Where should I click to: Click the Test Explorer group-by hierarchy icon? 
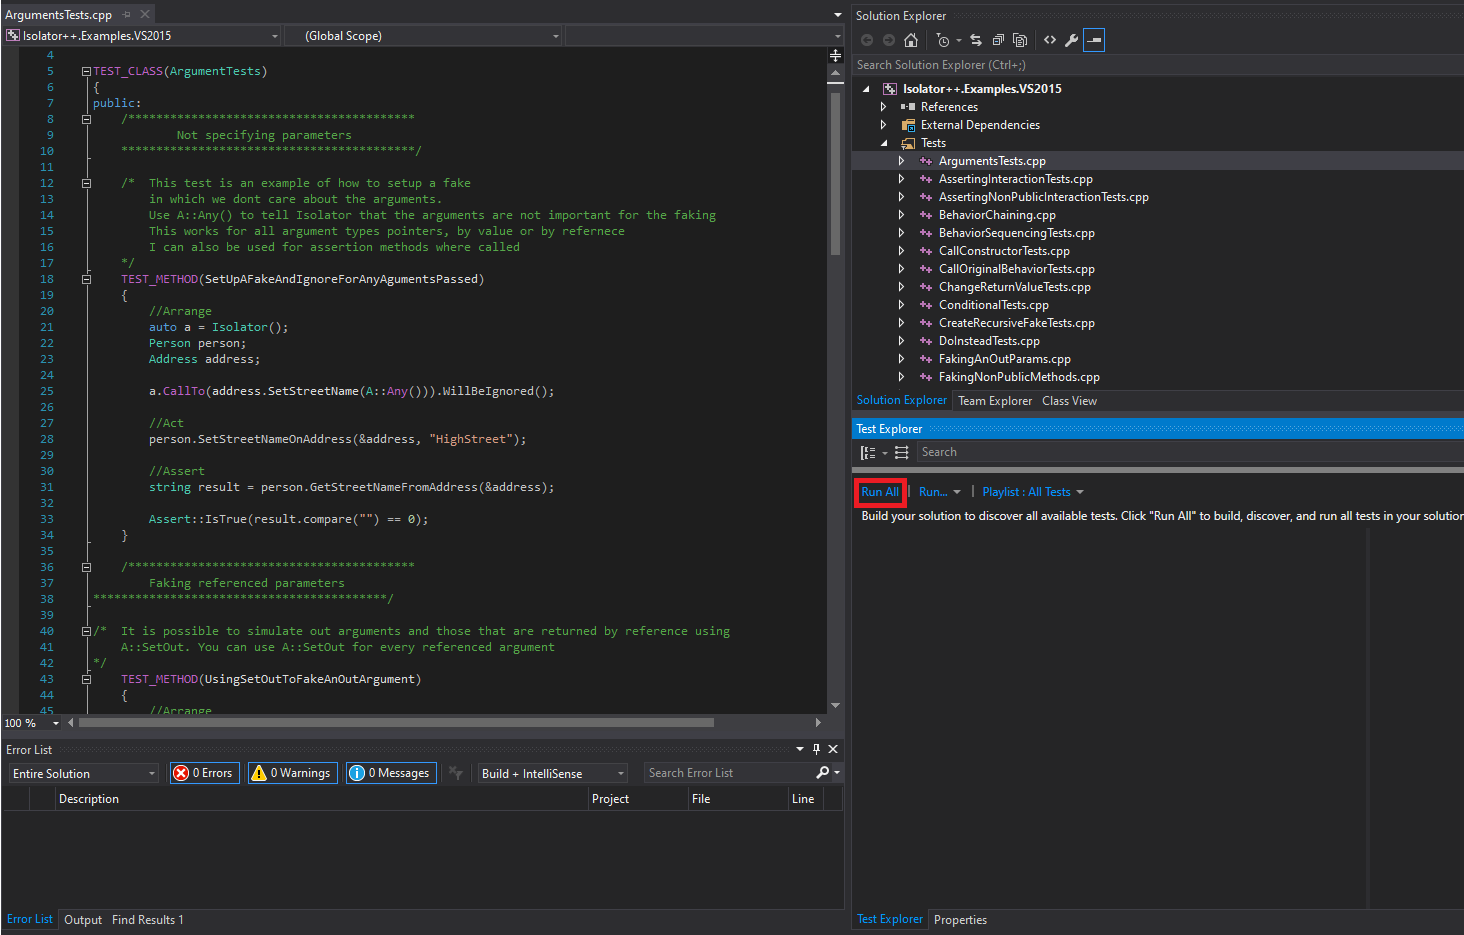pos(868,453)
